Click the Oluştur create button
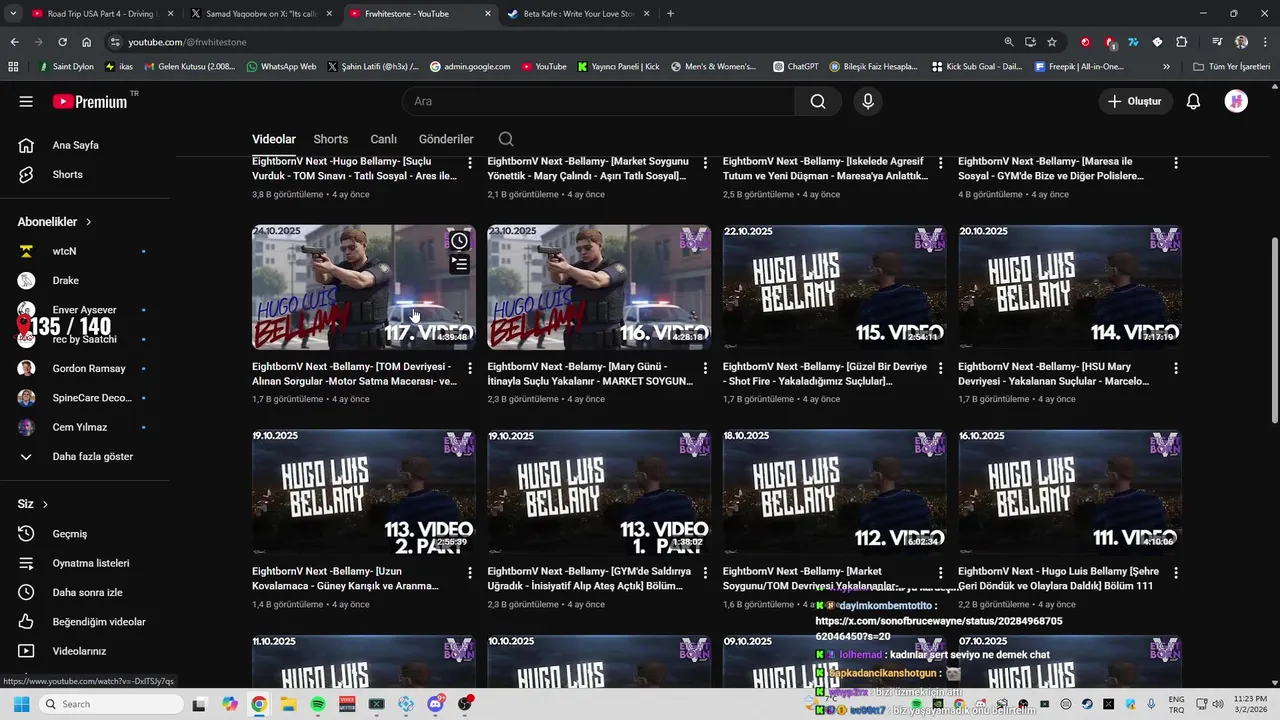The height and width of the screenshot is (720, 1280). pyautogui.click(x=1135, y=101)
